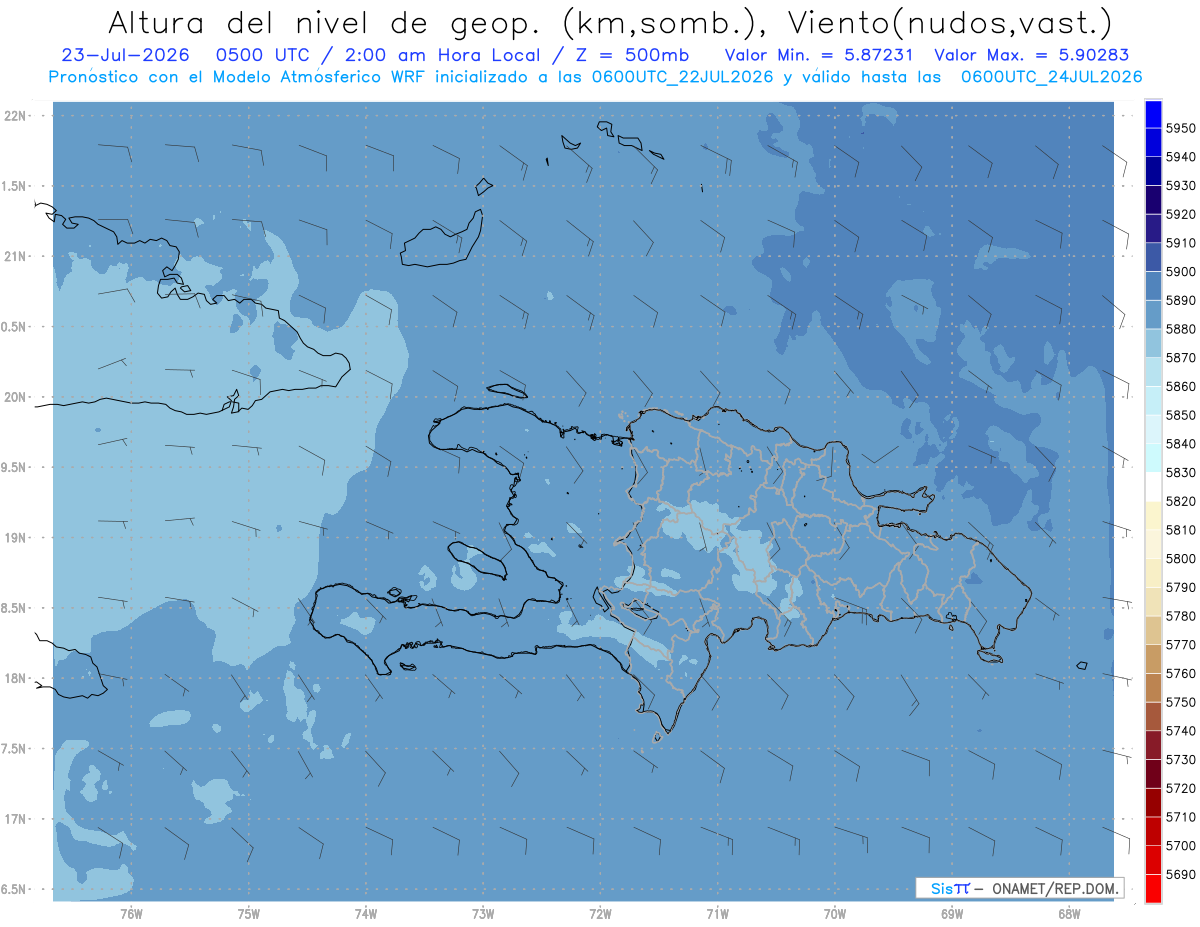This screenshot has width=1200, height=927.
Task: Click the '5810' colorbar label
Action: click(x=1180, y=530)
